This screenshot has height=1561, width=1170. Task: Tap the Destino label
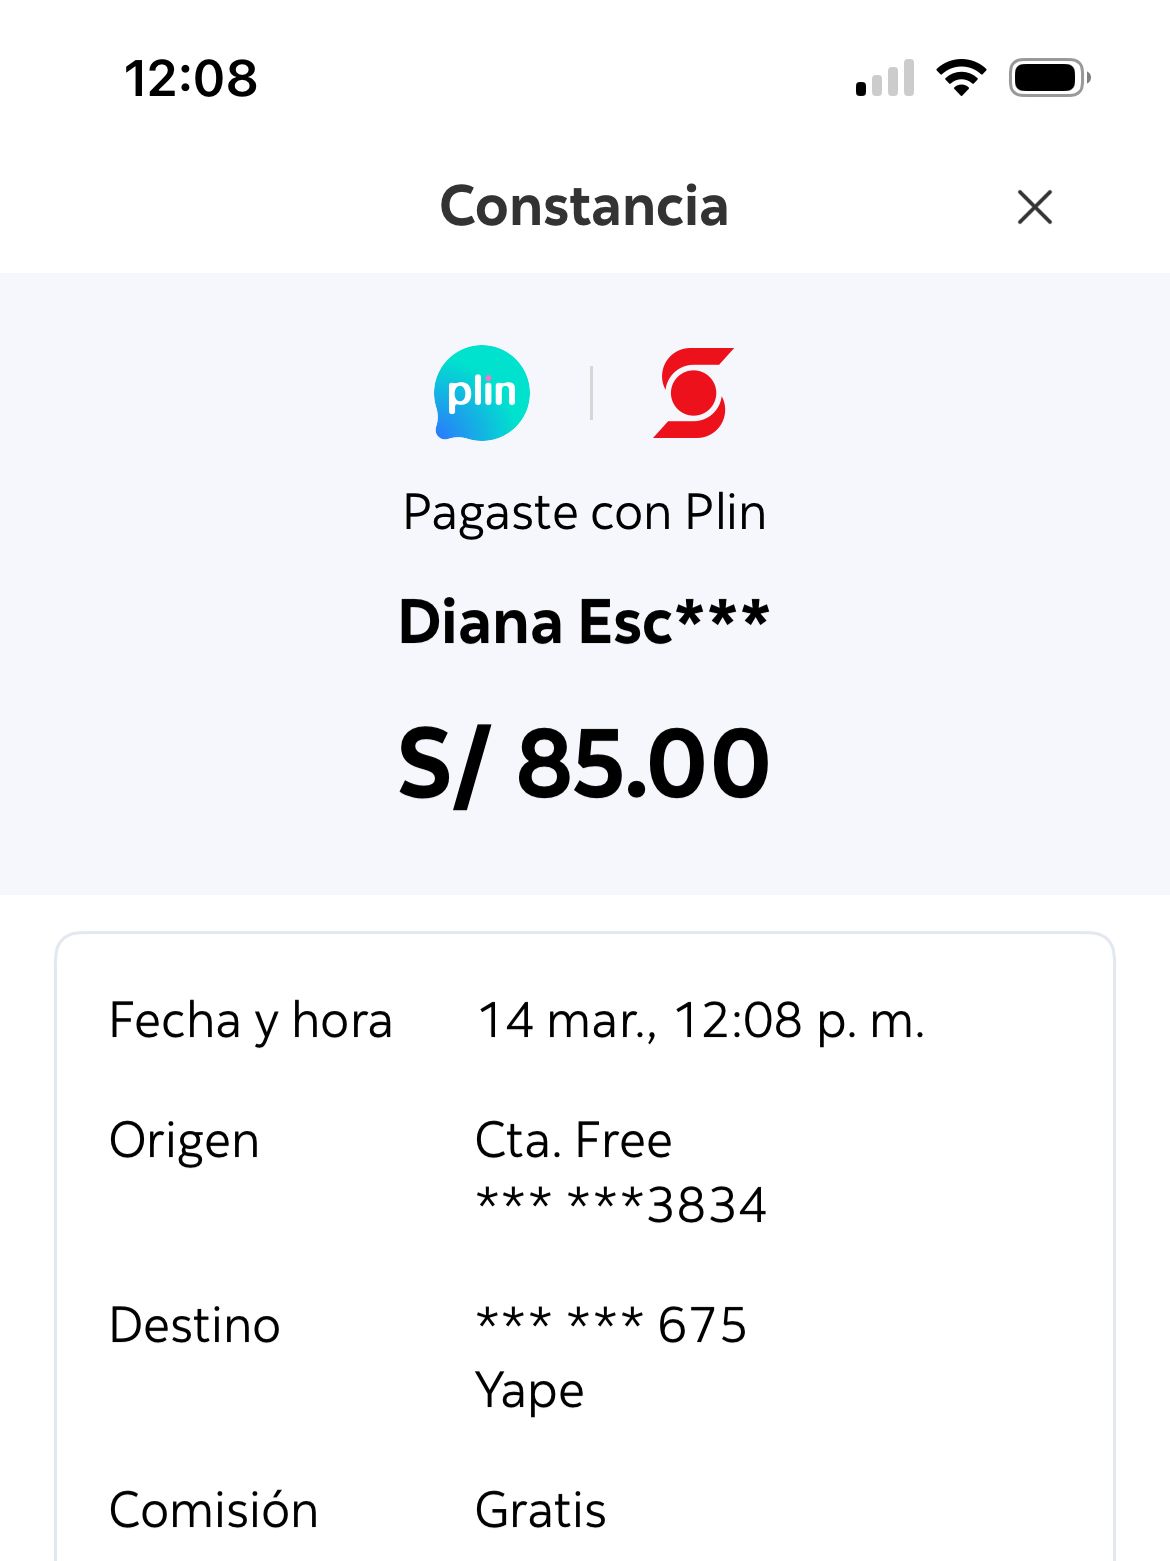point(195,1326)
